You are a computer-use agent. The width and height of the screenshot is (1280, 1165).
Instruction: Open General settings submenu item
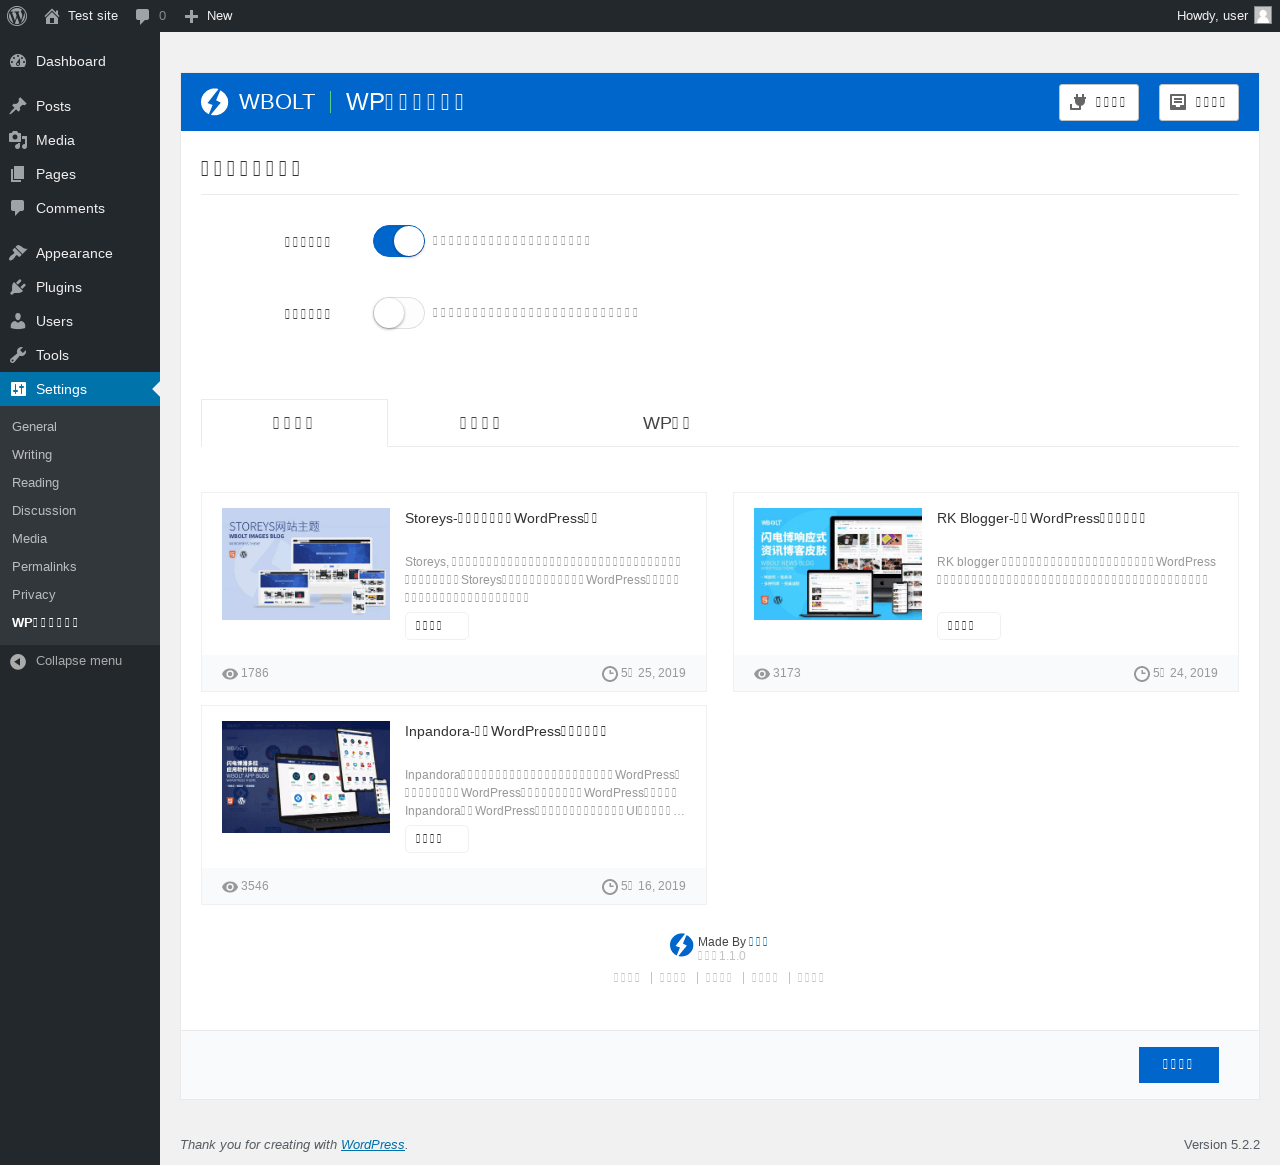point(80,426)
